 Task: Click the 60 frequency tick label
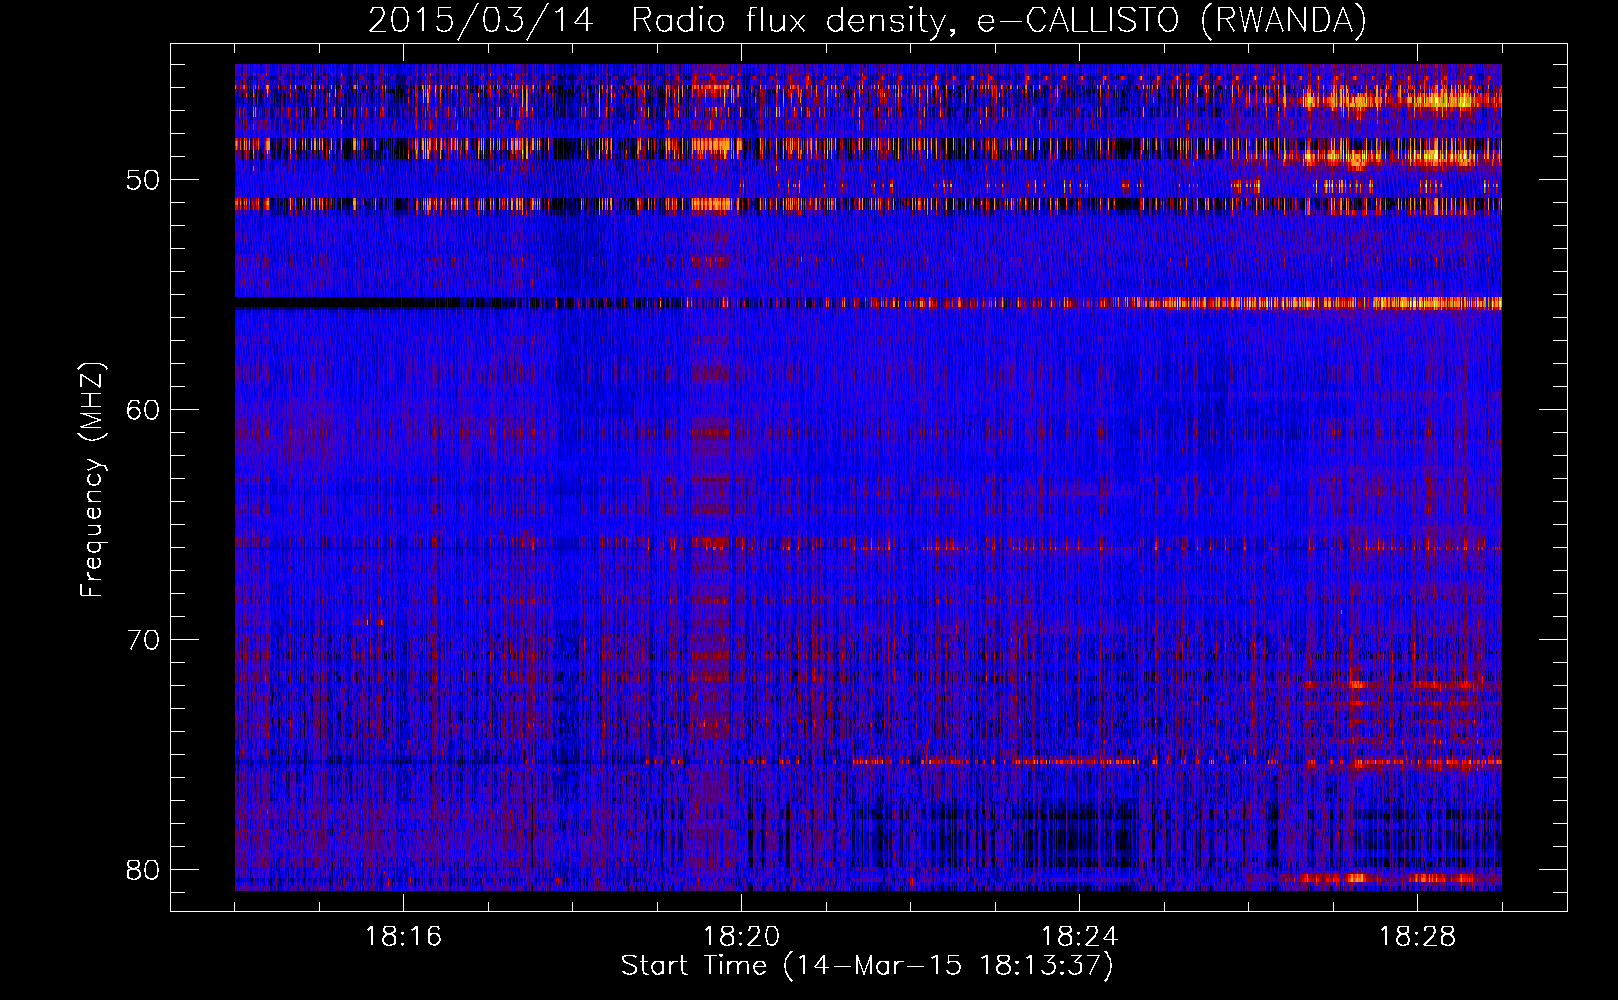click(x=143, y=410)
